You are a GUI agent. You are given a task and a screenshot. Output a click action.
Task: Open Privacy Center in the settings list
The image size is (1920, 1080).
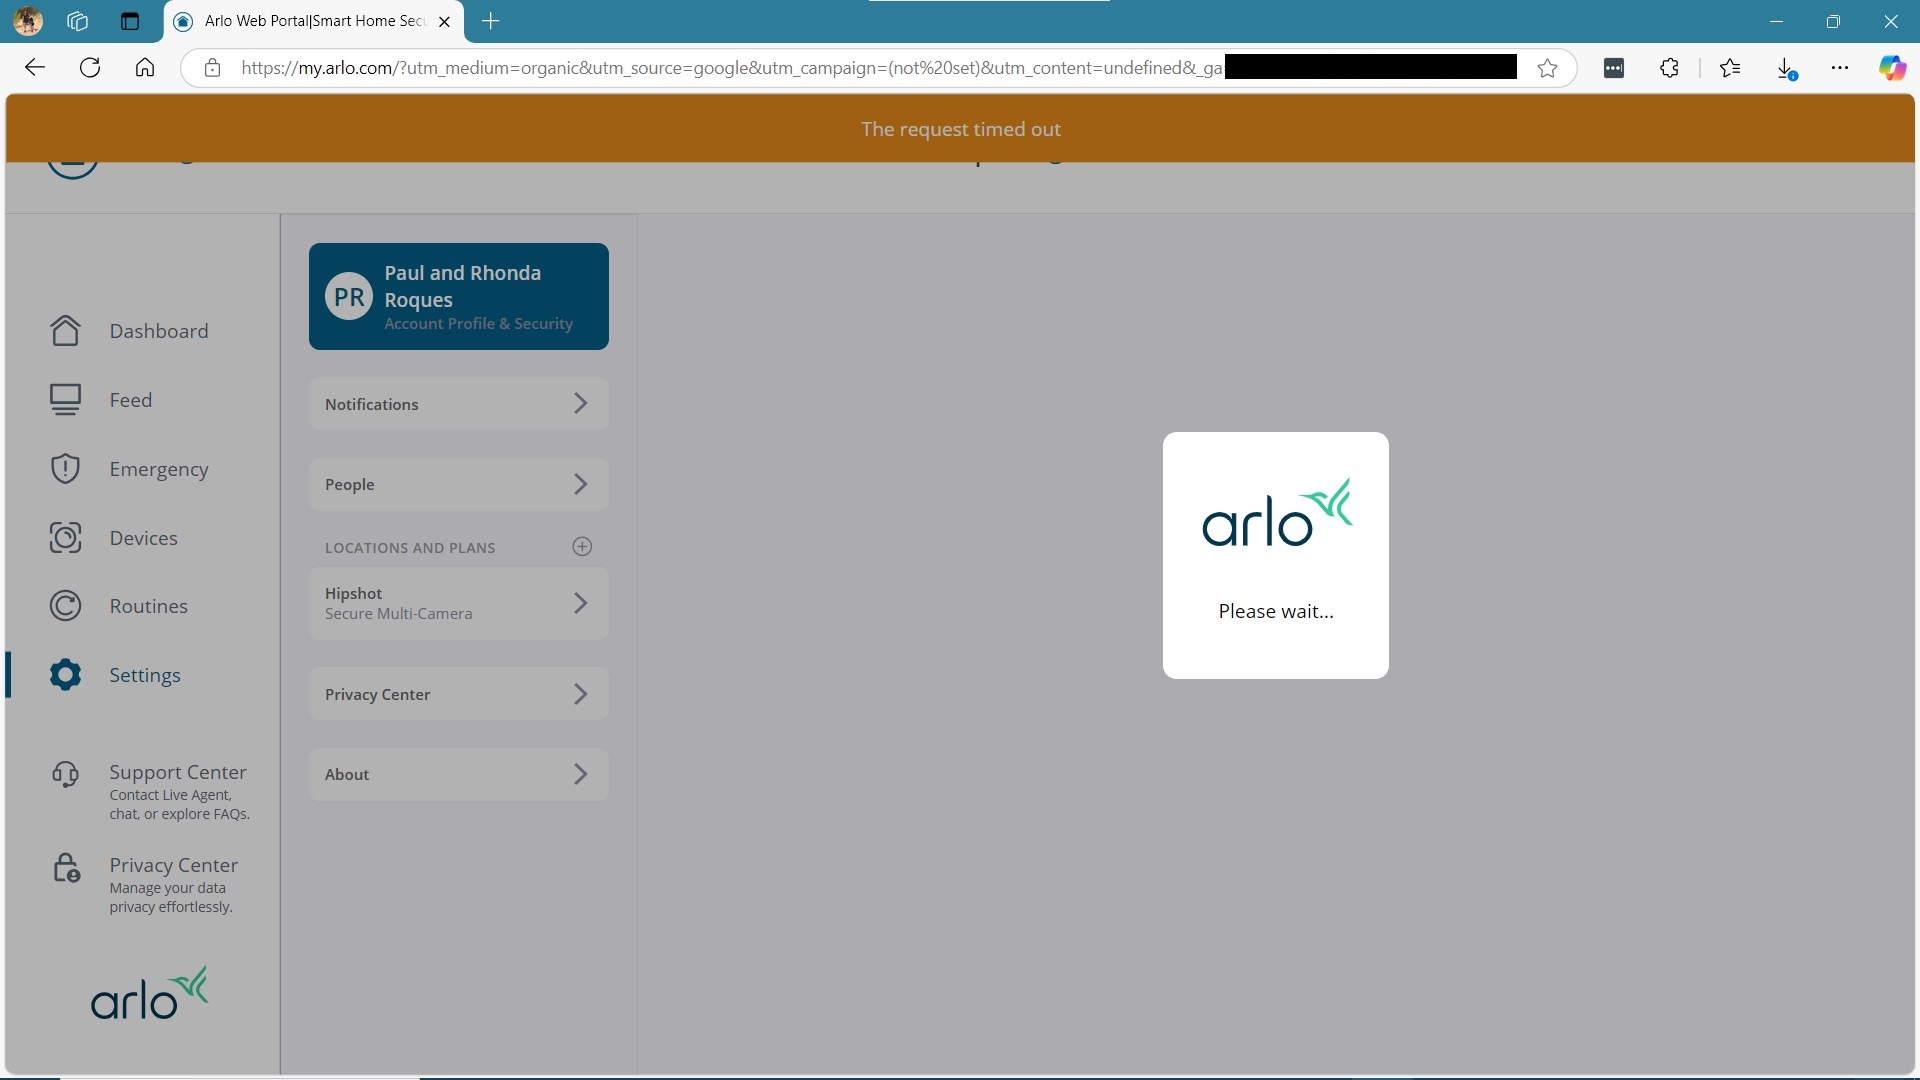458,694
